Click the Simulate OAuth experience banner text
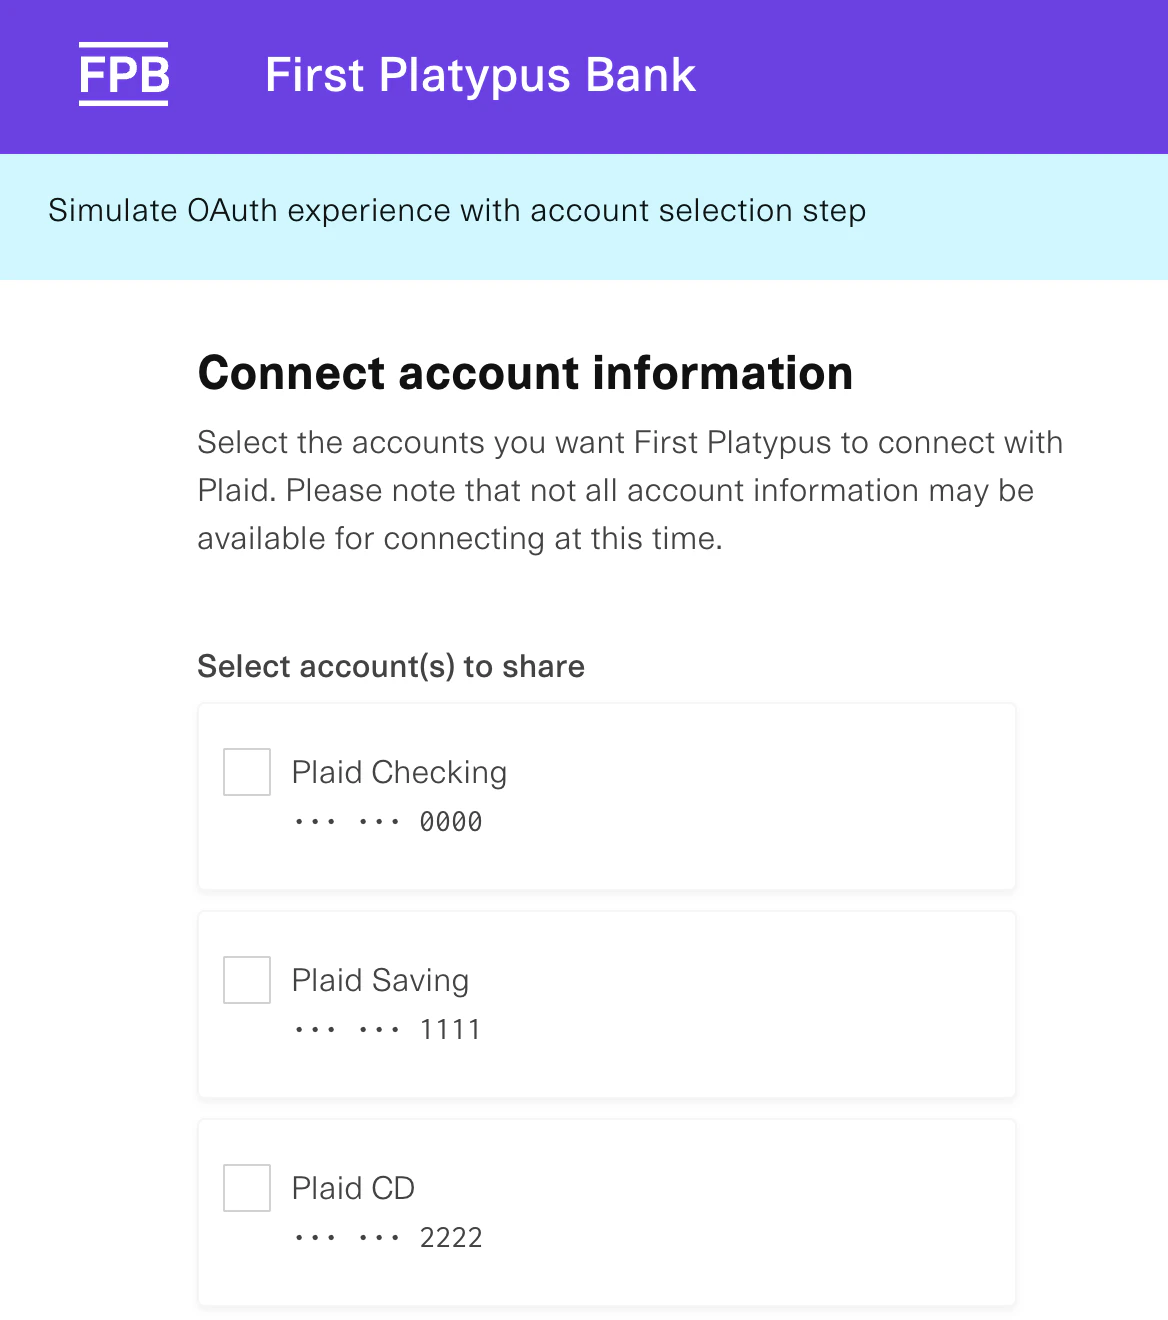 457,211
